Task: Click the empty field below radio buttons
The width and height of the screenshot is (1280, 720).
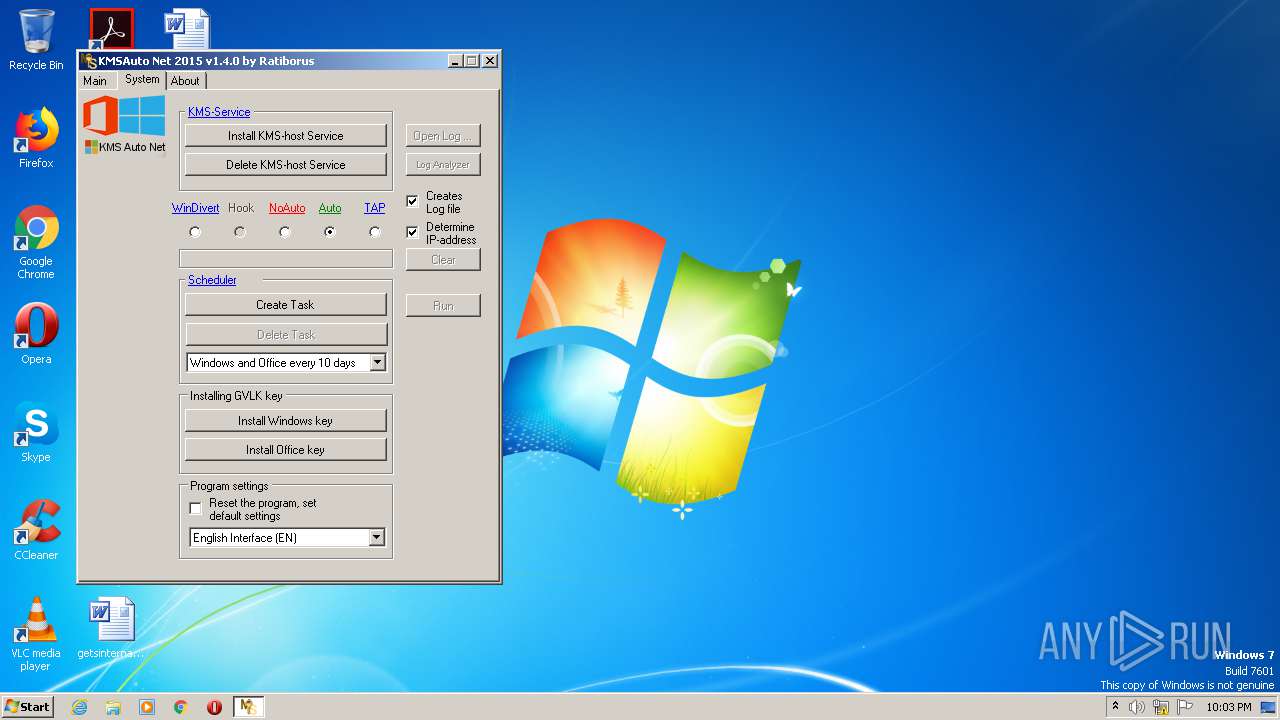Action: tap(286, 259)
